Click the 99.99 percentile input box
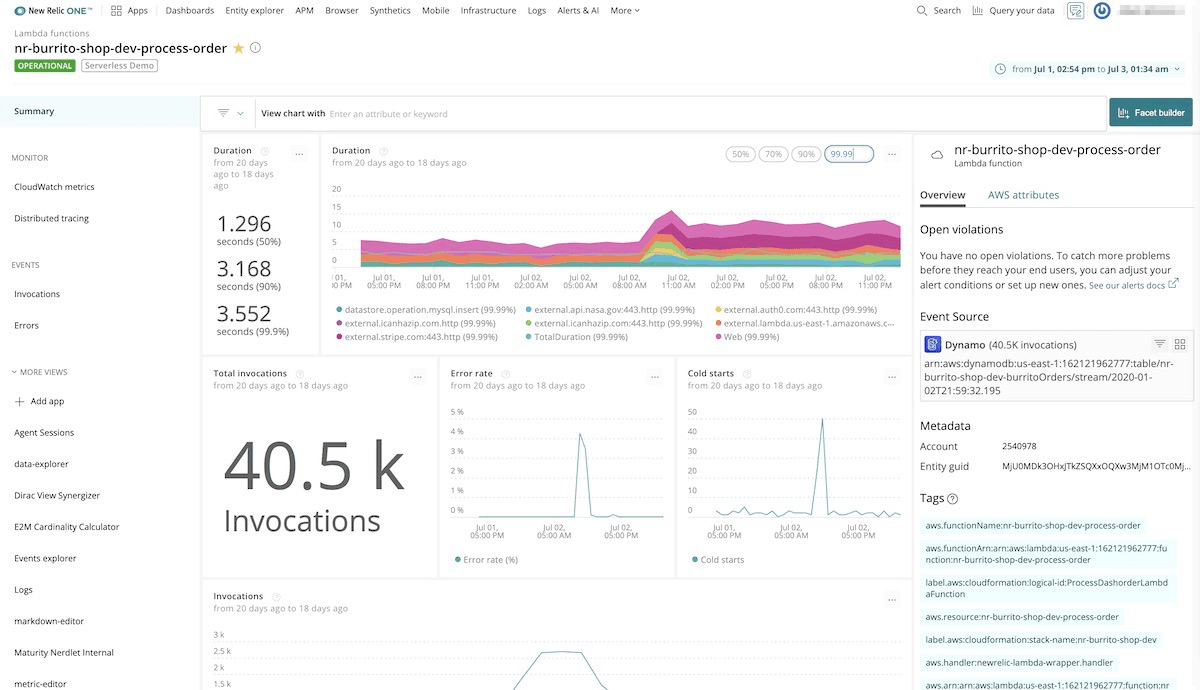This screenshot has width=1200, height=690. tap(849, 154)
